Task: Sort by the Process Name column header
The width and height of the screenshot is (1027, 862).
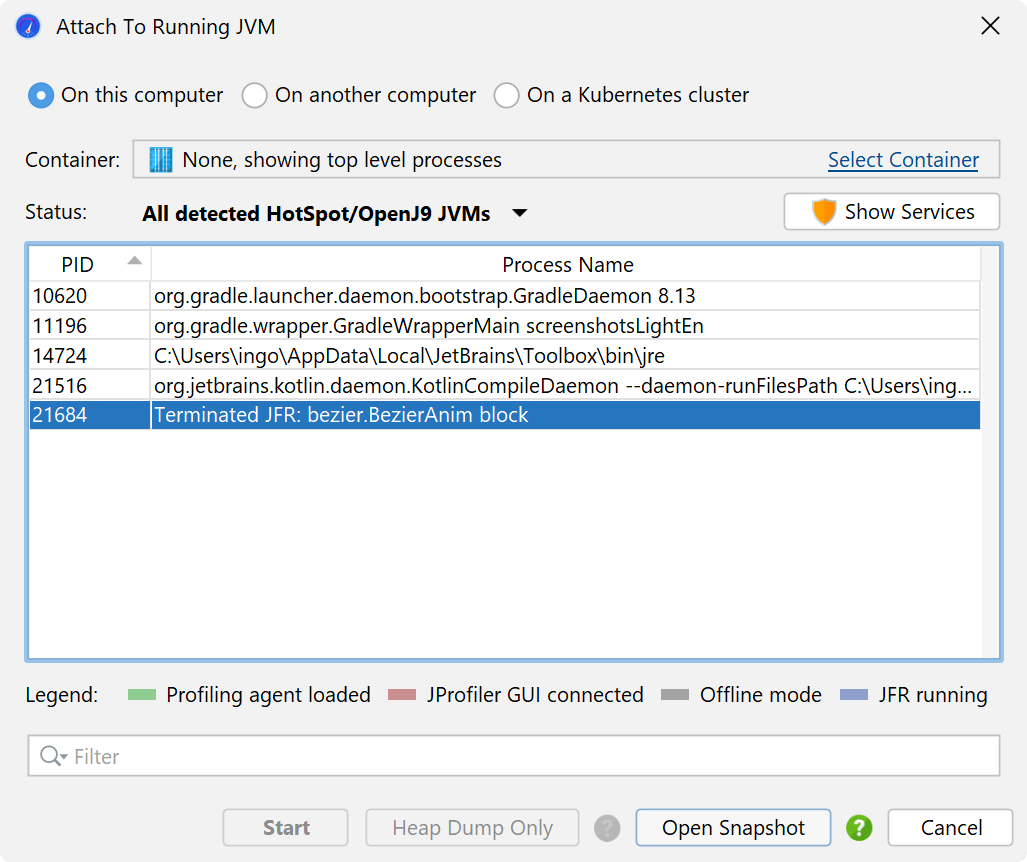Action: click(567, 265)
